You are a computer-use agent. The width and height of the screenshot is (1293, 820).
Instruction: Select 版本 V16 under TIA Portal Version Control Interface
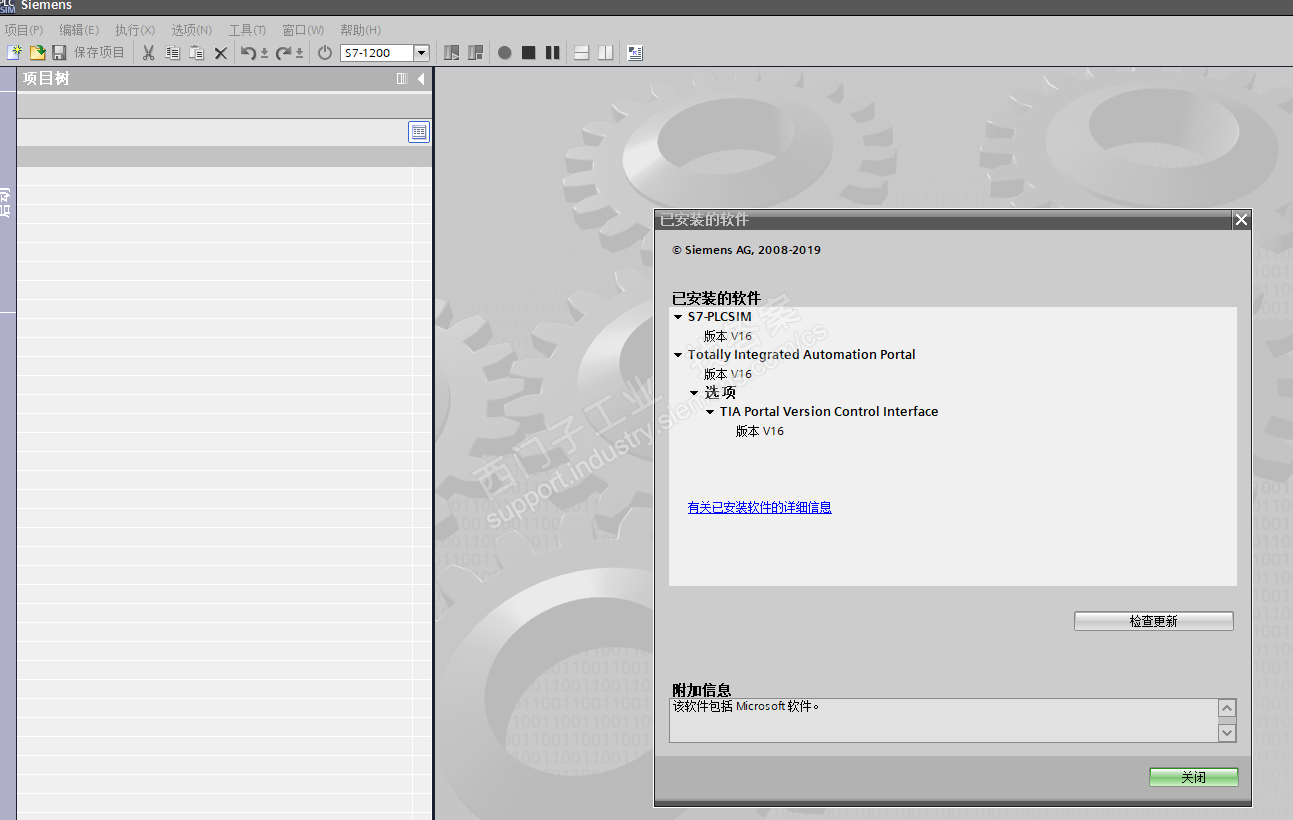click(760, 431)
